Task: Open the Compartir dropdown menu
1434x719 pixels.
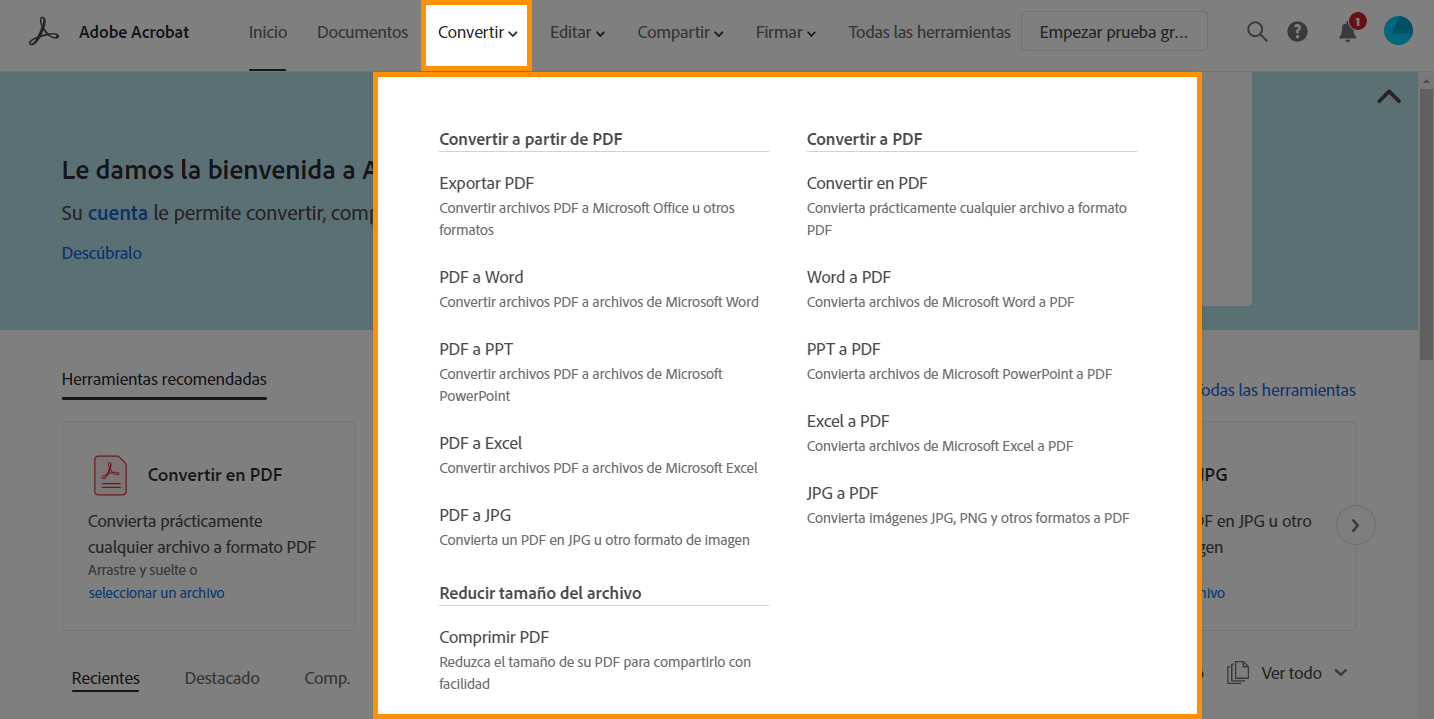Action: coord(680,33)
